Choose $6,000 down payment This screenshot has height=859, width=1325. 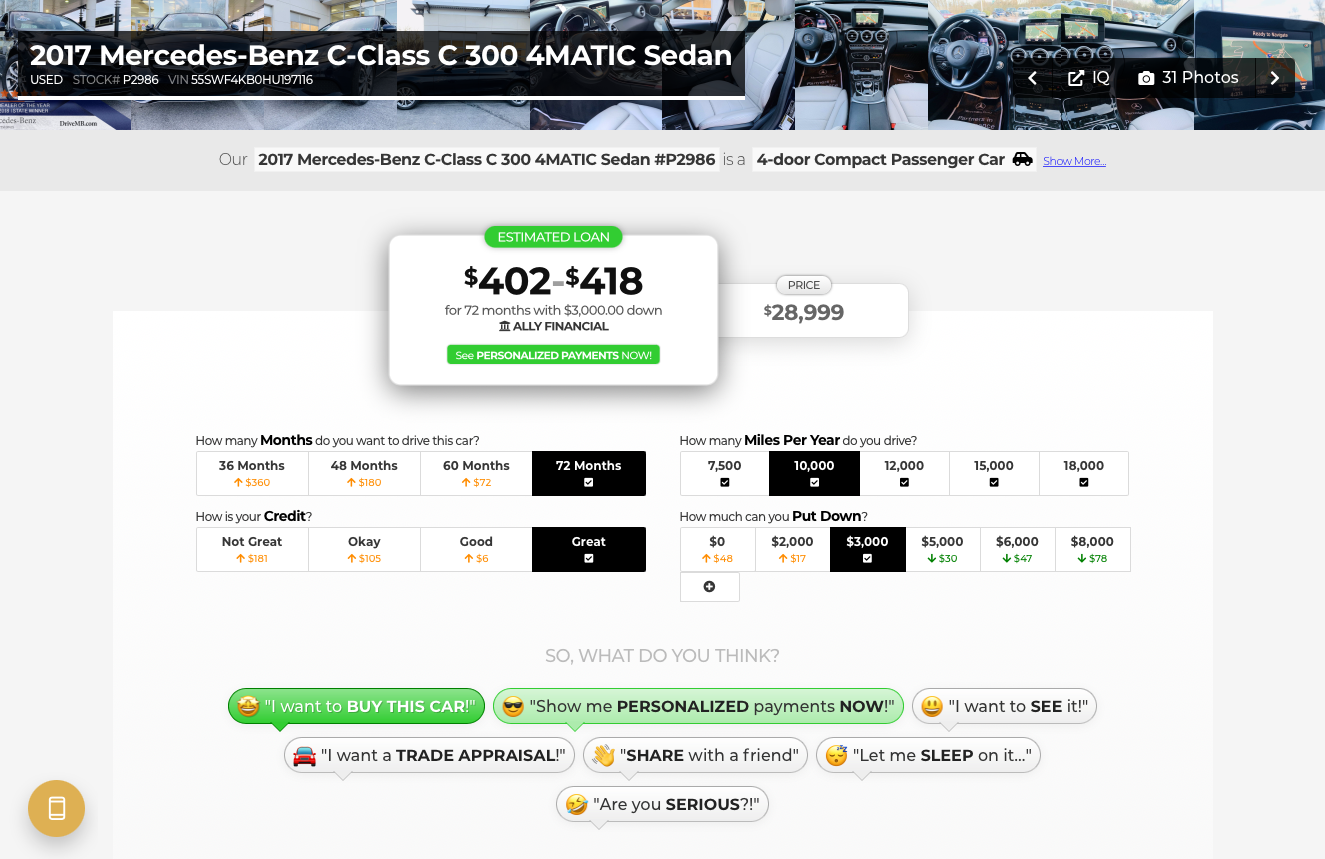pyautogui.click(x=1017, y=549)
